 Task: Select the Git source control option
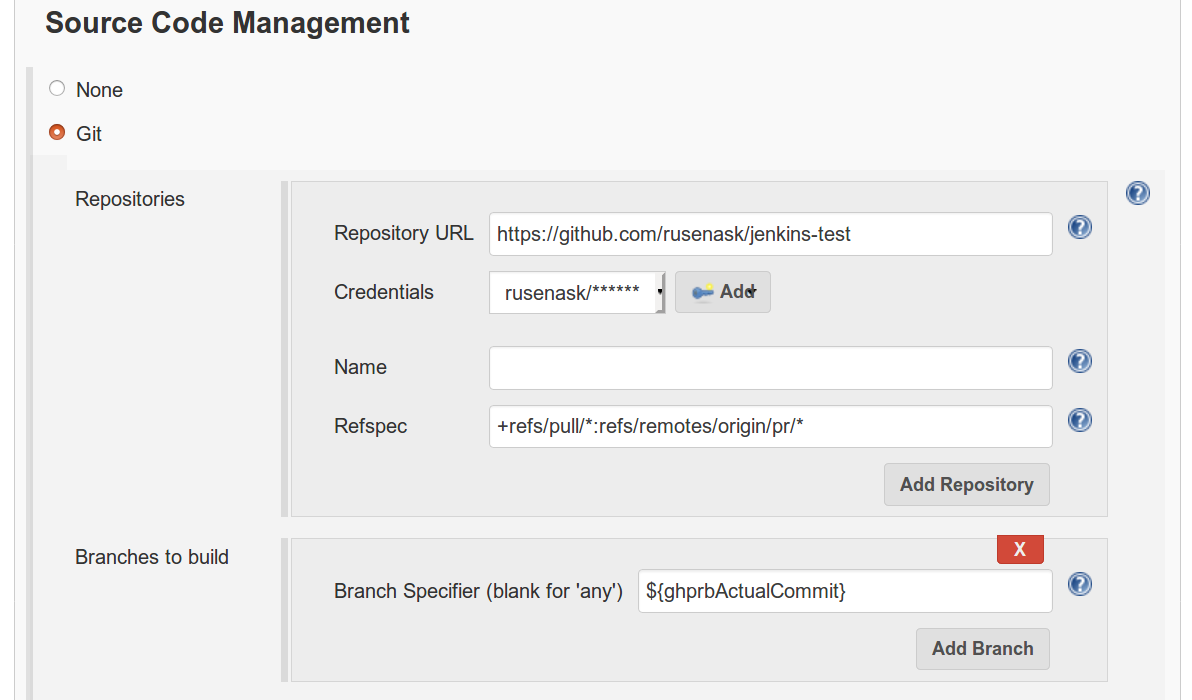[56, 132]
